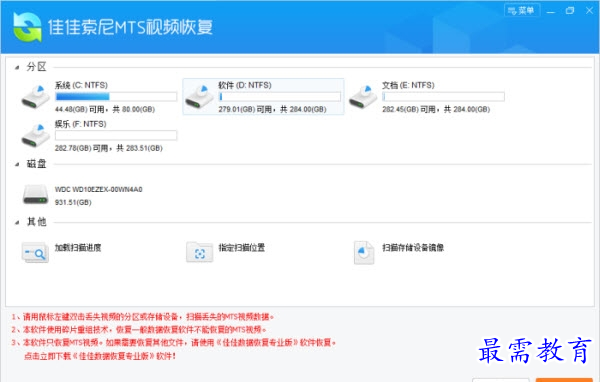Select the 软件 (D: NTFS) drive icon
The height and width of the screenshot is (382, 600).
199,97
